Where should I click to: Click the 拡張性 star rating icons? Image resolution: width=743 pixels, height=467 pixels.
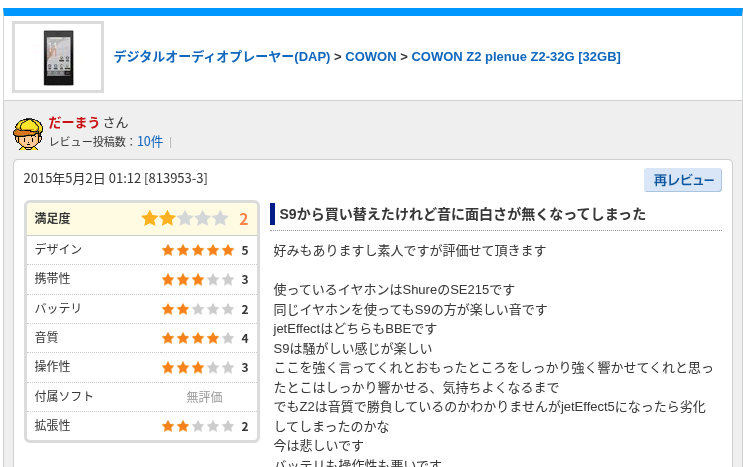tap(198, 426)
